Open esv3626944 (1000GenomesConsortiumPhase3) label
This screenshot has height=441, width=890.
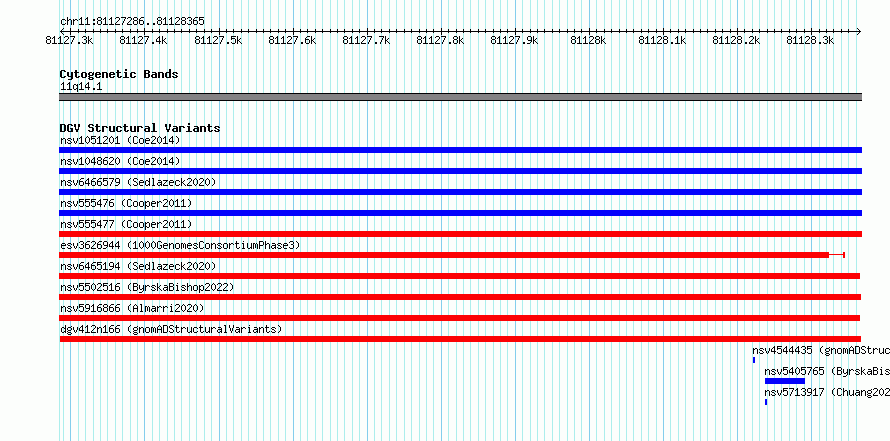pos(180,245)
